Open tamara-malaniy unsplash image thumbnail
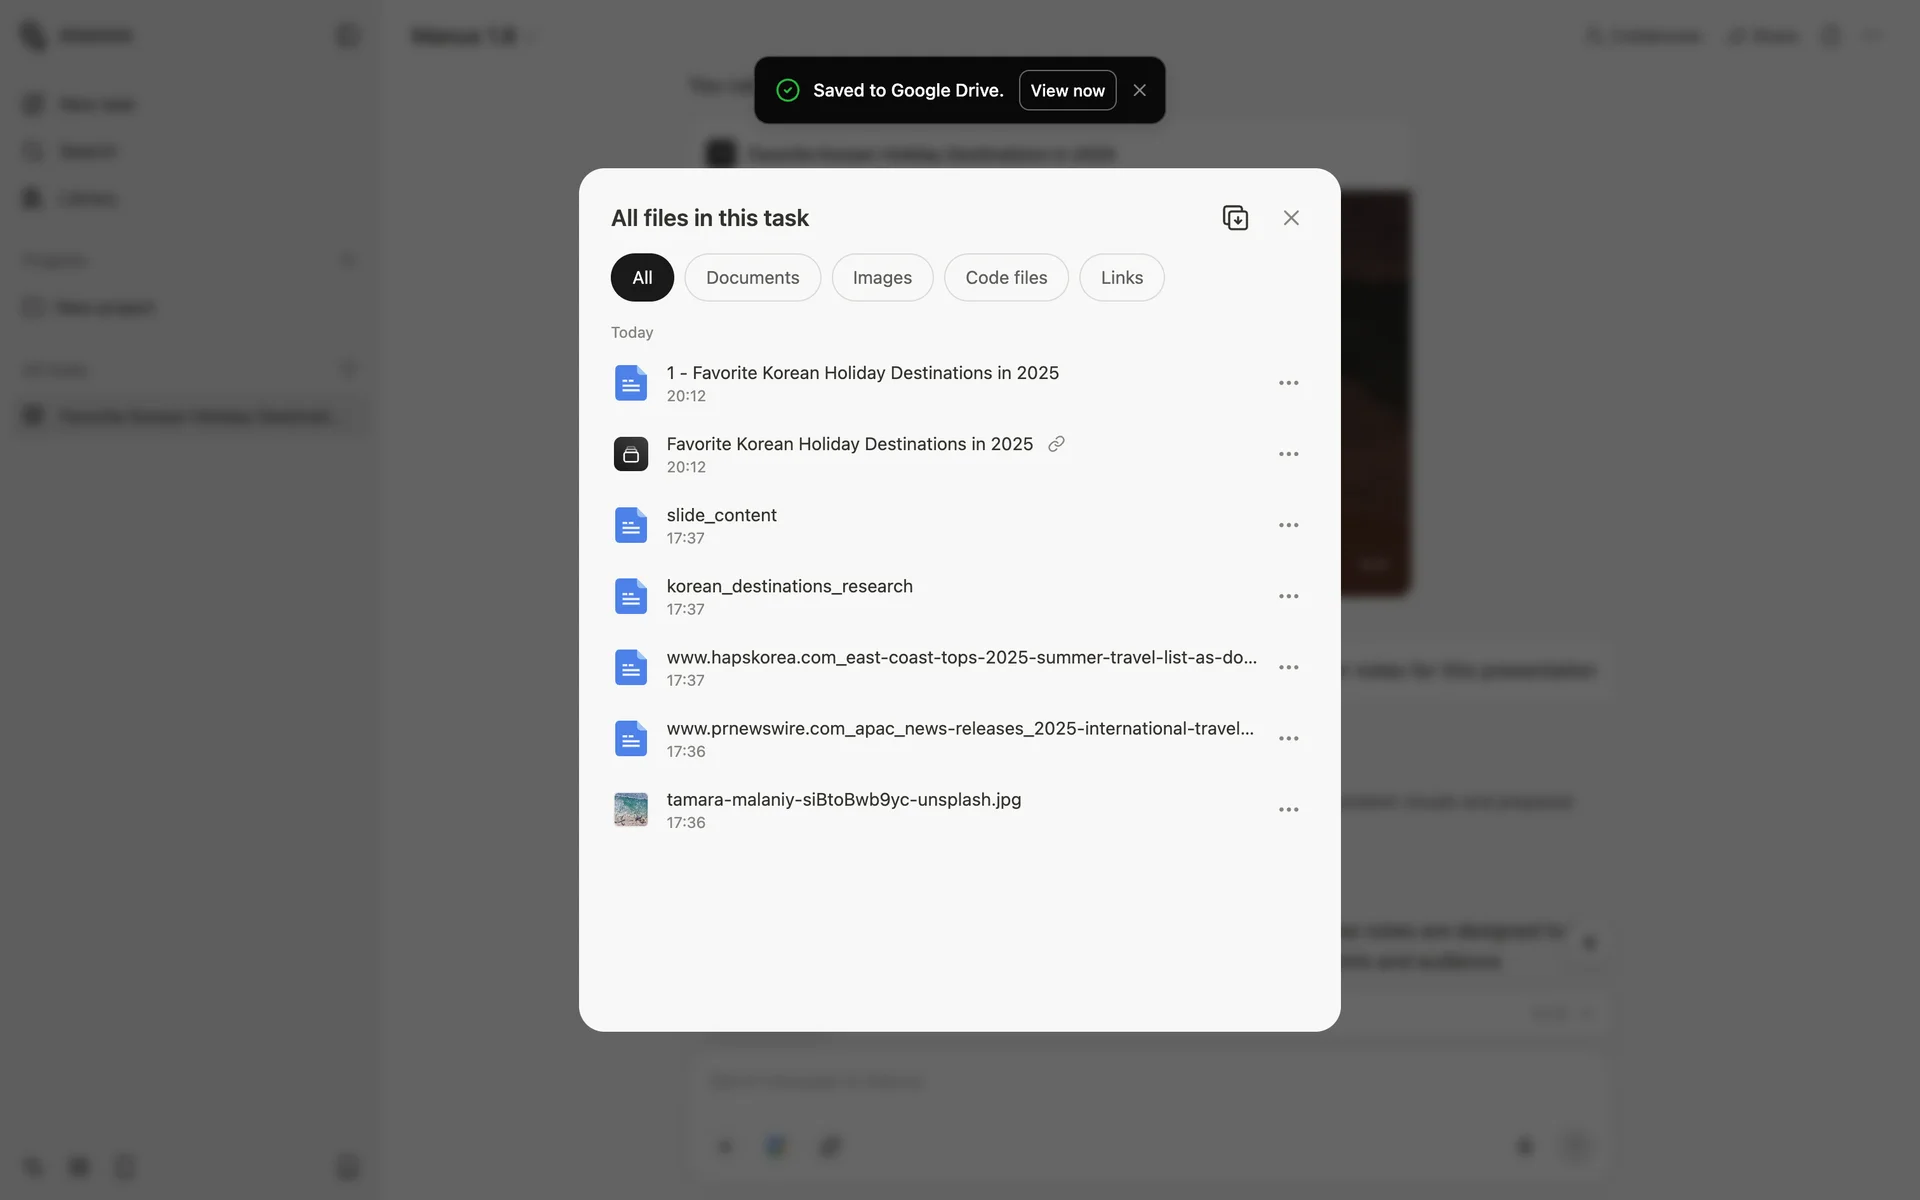Image resolution: width=1920 pixels, height=1200 pixels. [x=631, y=809]
